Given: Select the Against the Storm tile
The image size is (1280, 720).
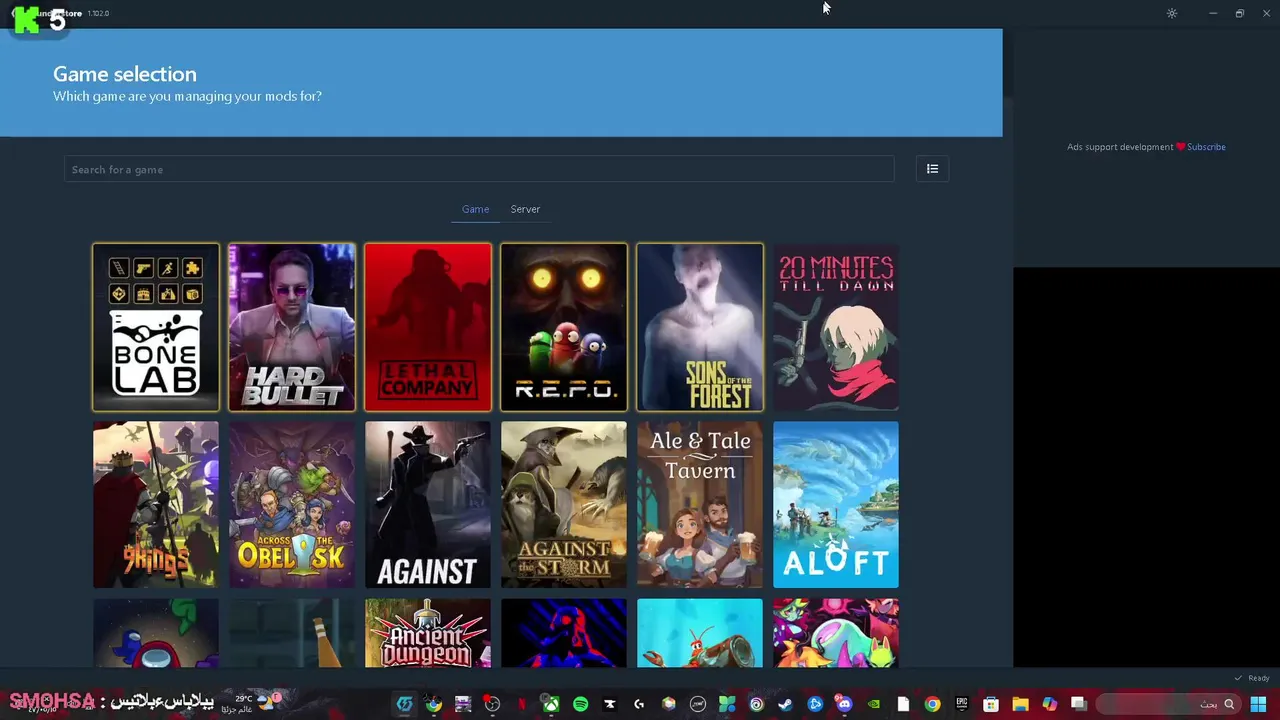Looking at the screenshot, I should 564,505.
